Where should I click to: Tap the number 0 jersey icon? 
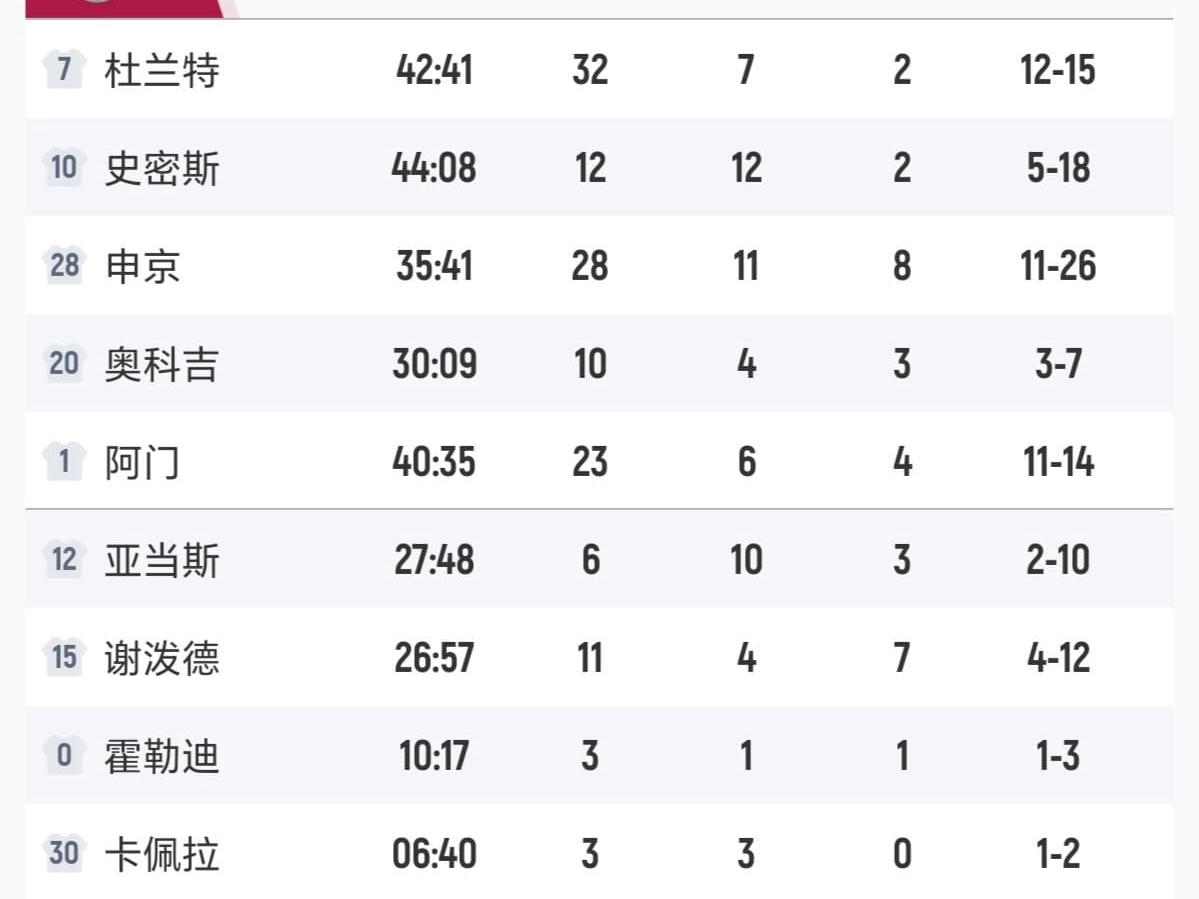click(63, 756)
